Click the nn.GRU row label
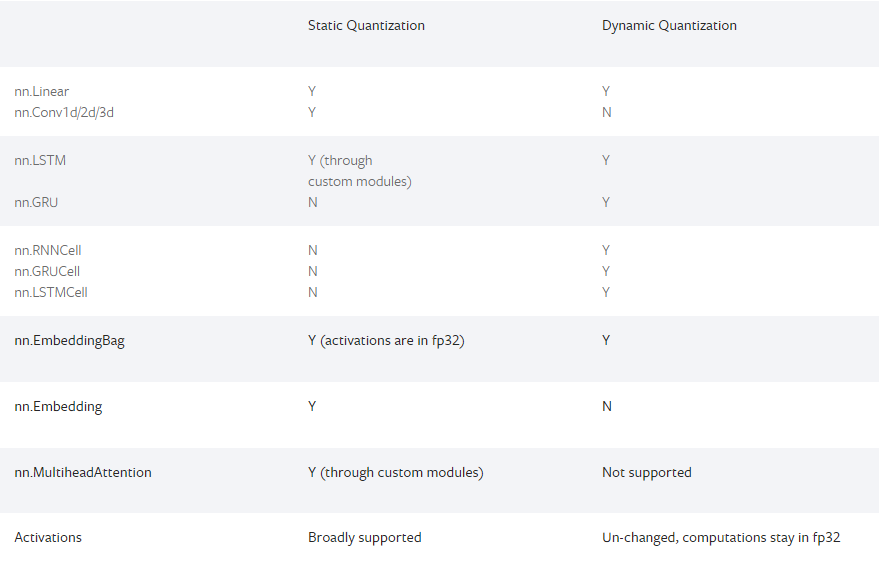This screenshot has width=879, height=568. 36,203
